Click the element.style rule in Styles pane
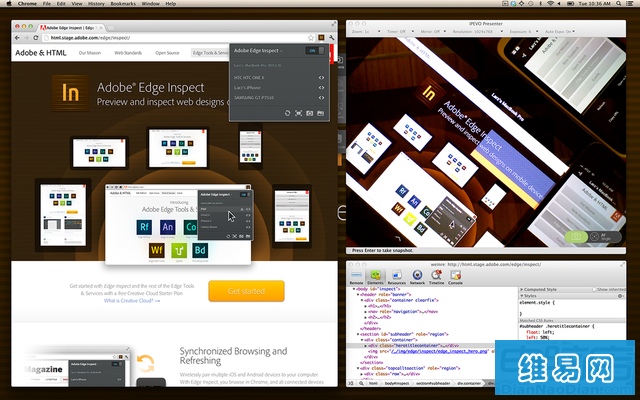Image resolution: width=640 pixels, height=400 pixels. pyautogui.click(x=537, y=303)
